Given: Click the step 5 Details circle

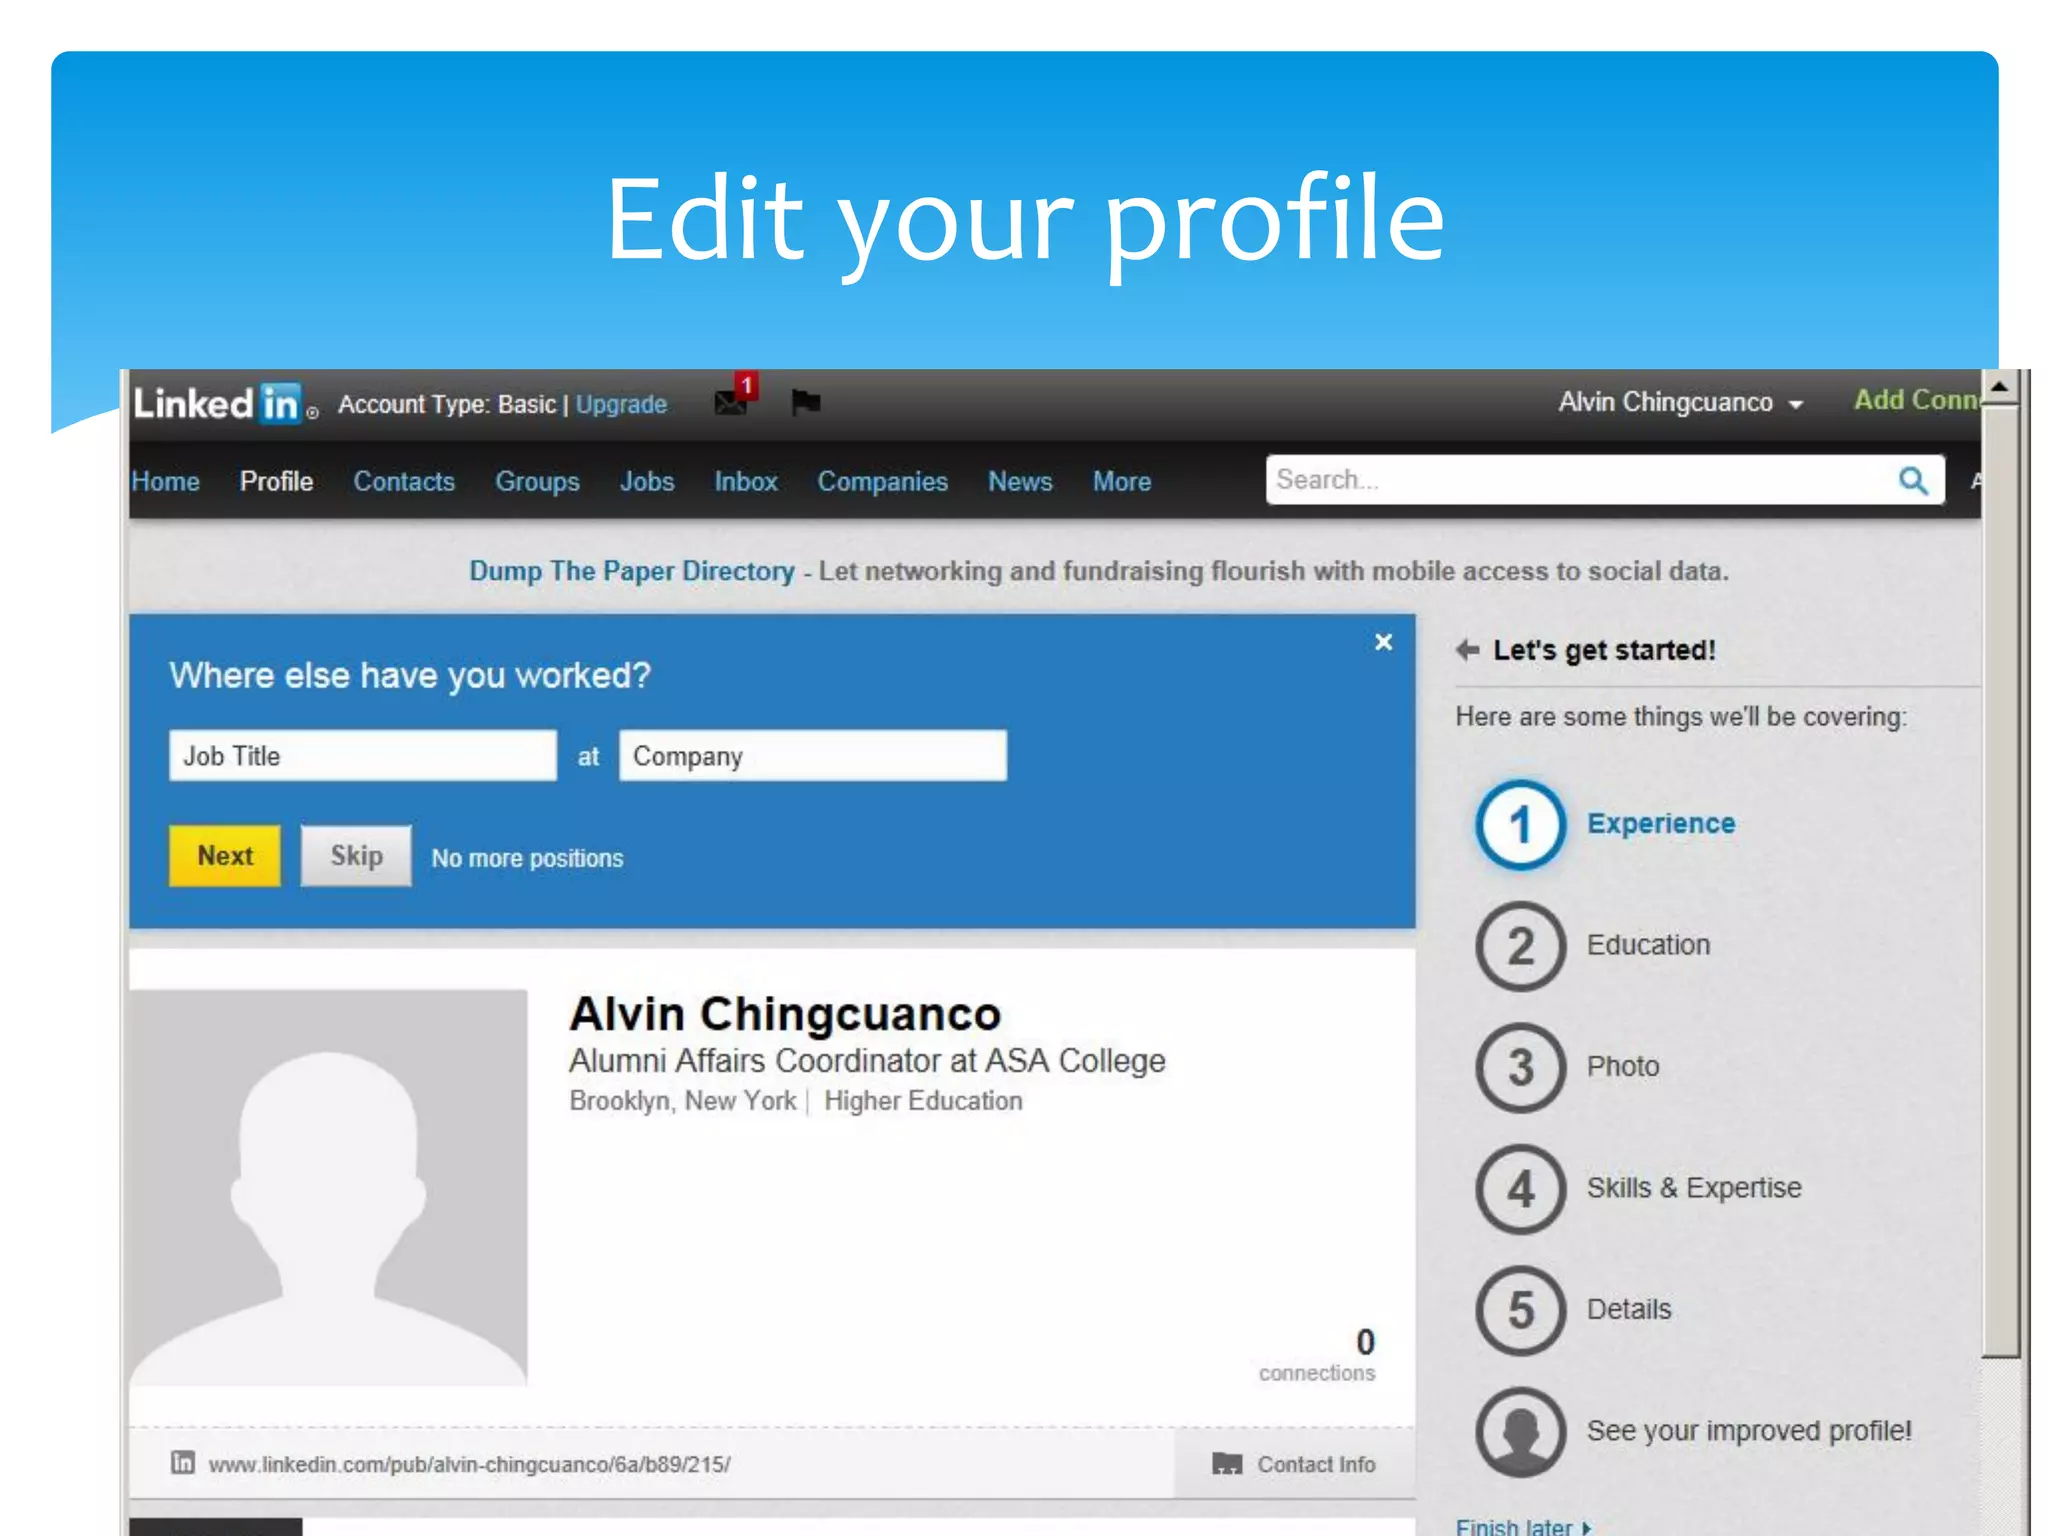Looking at the screenshot, I should pyautogui.click(x=1520, y=1310).
